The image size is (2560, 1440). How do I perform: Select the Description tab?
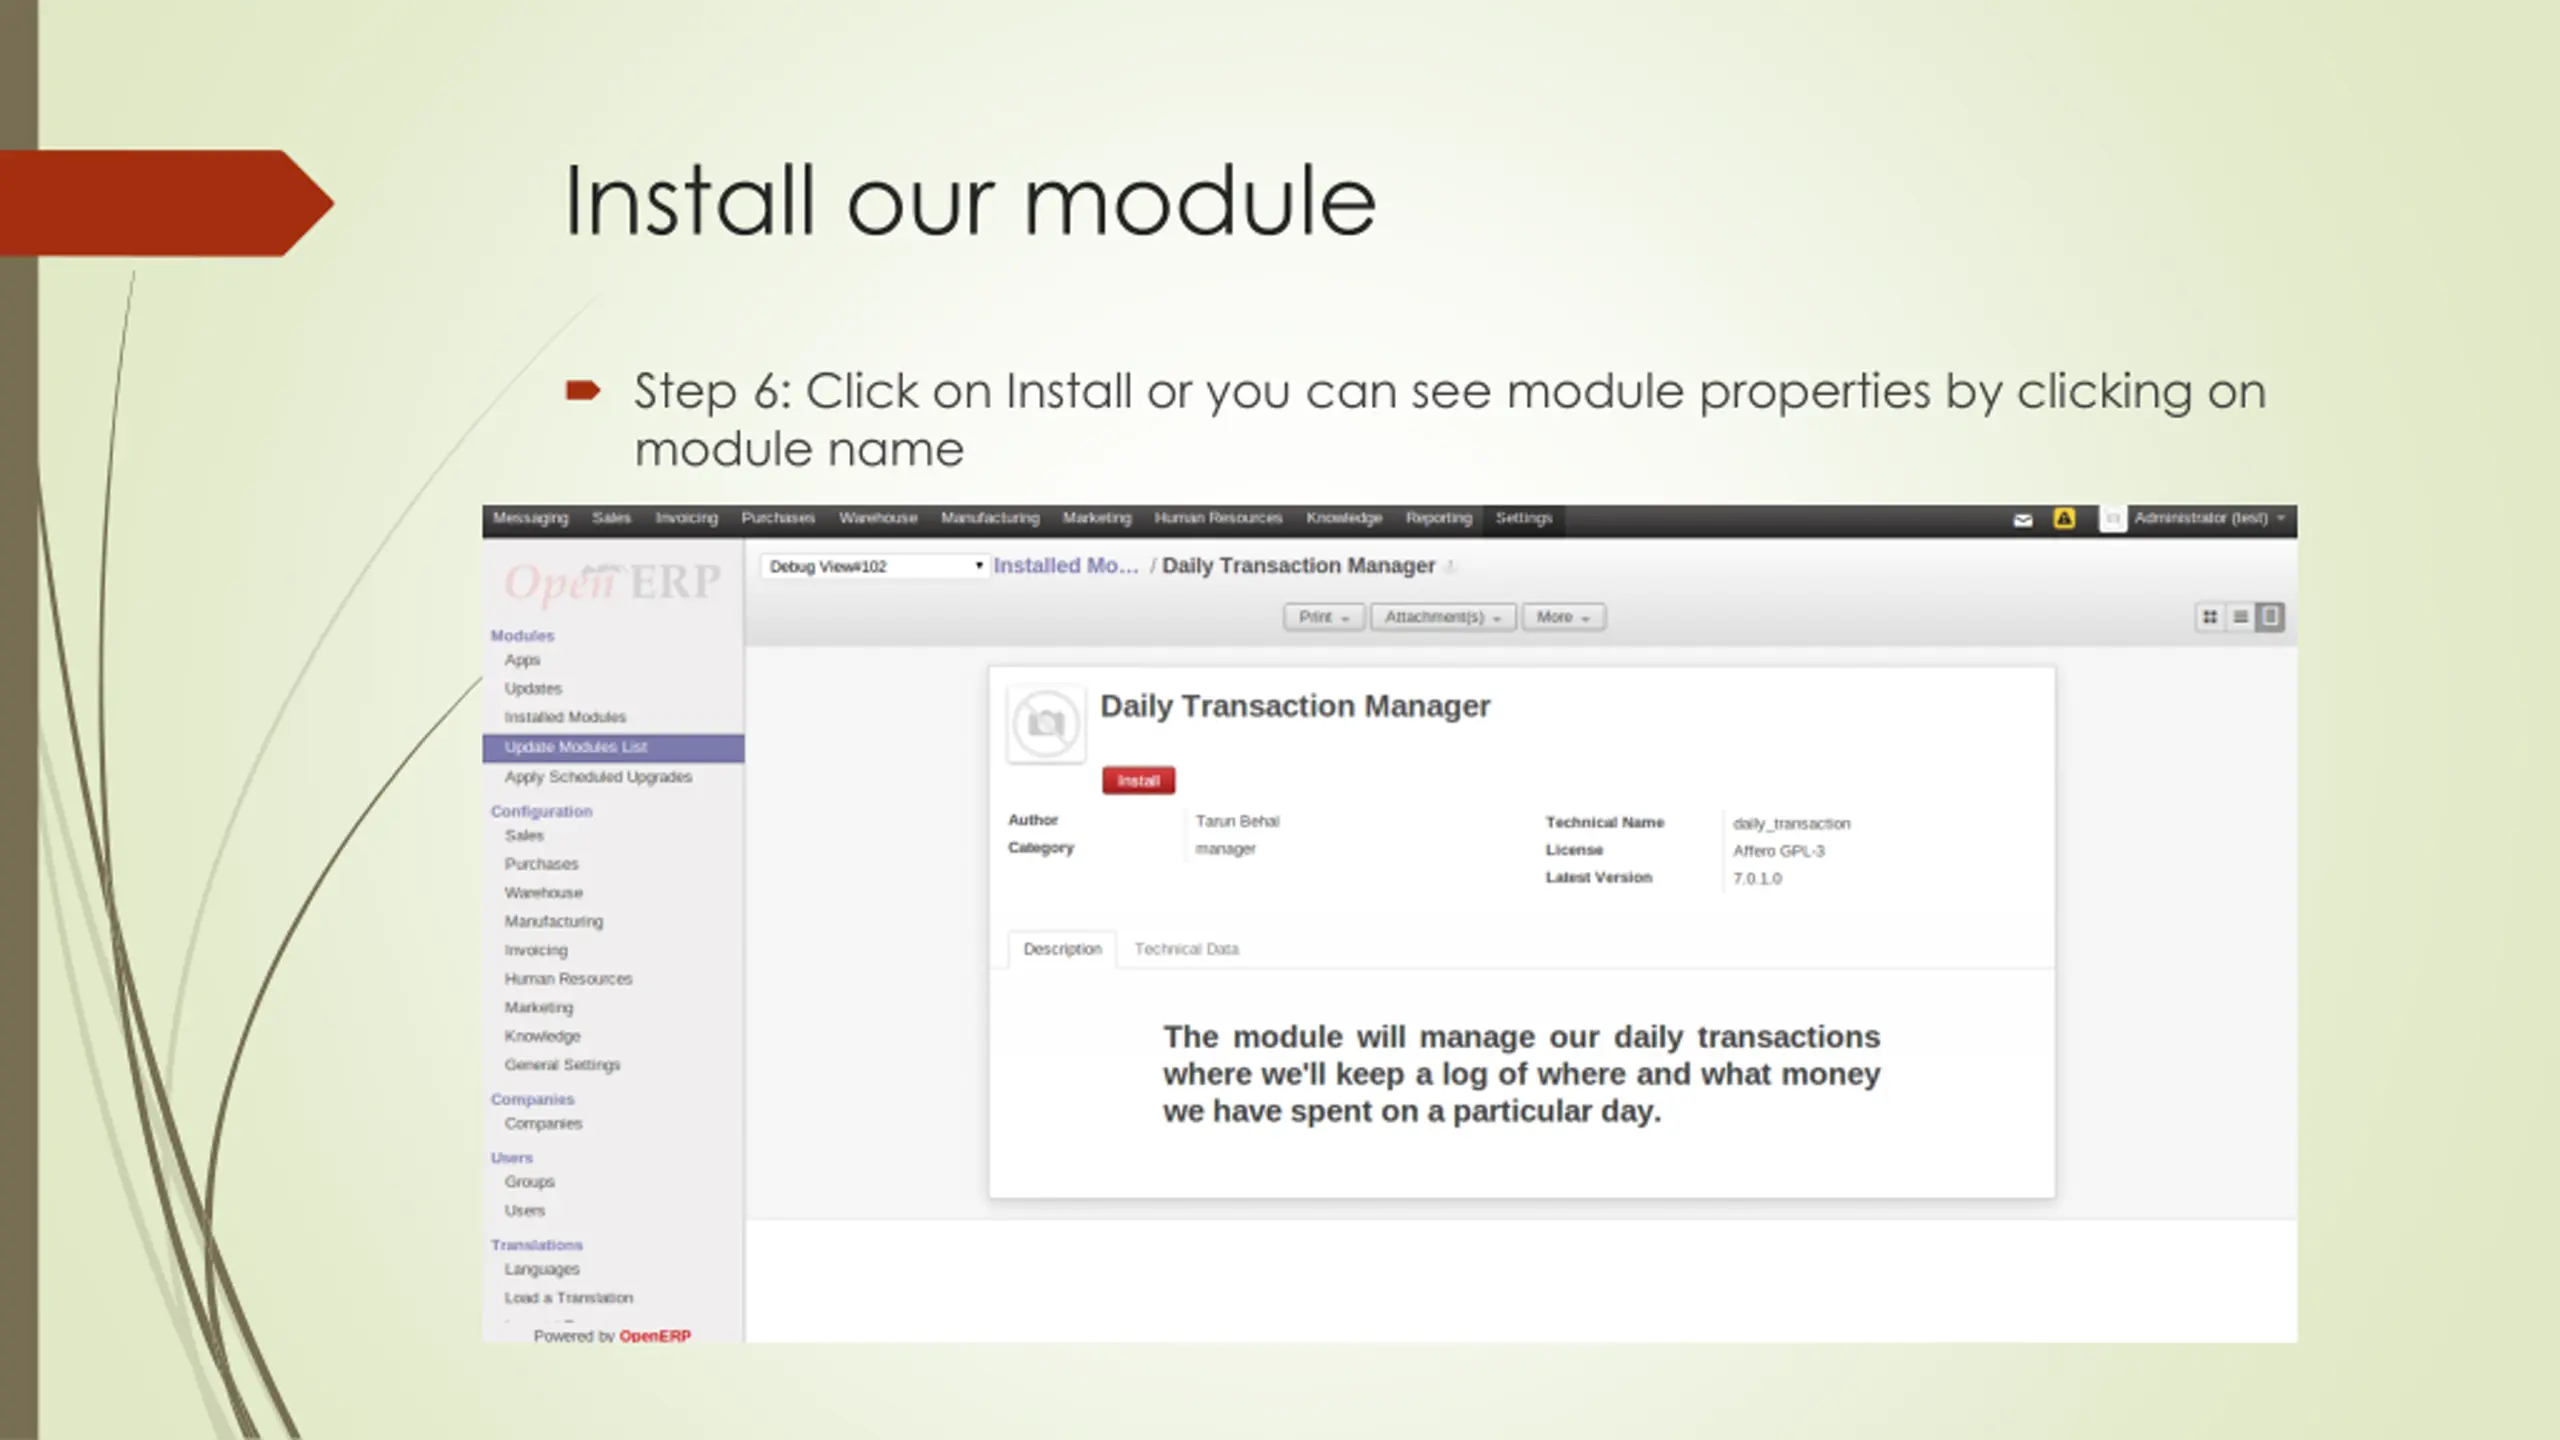1062,949
